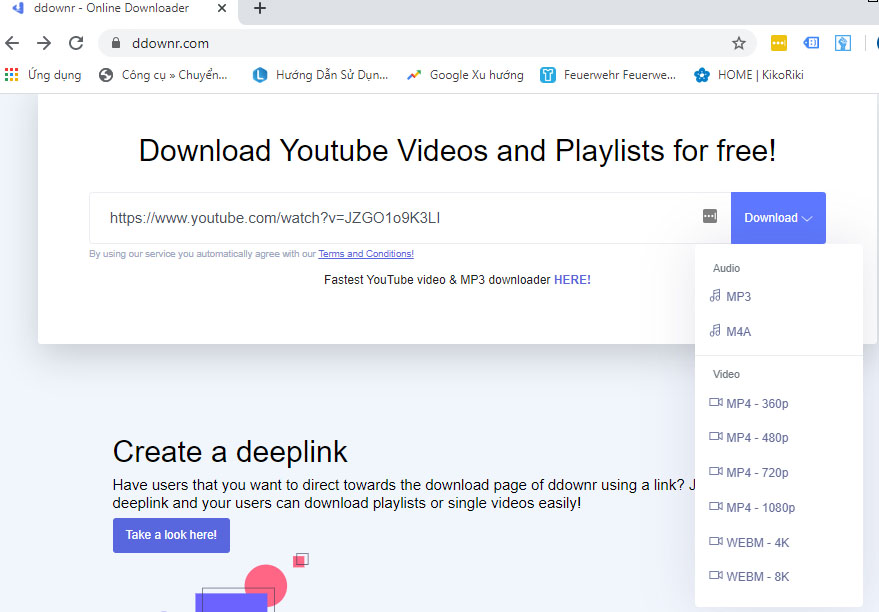Bookmark the page using the star icon

pos(738,43)
